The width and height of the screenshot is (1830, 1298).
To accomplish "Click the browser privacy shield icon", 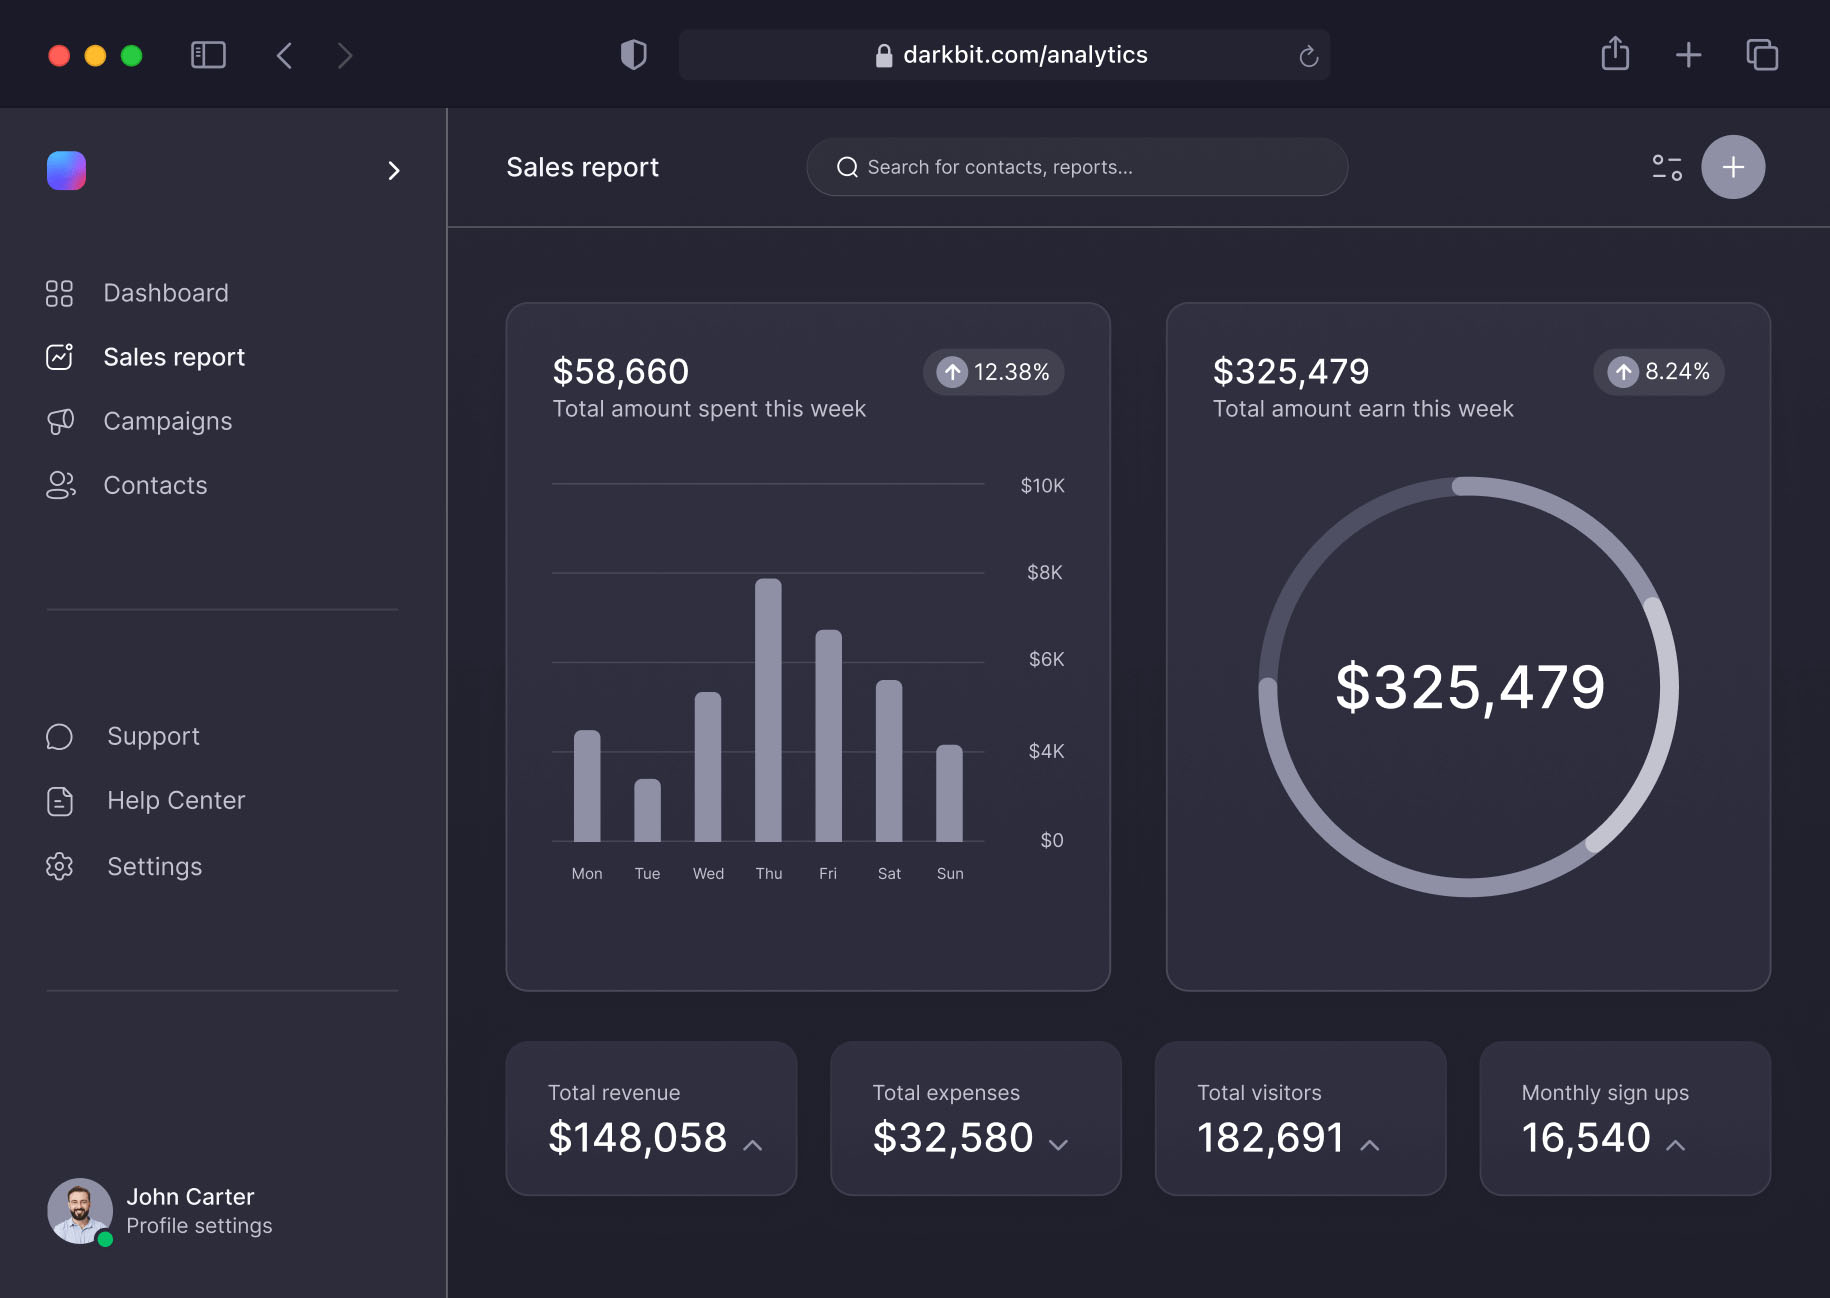I will [633, 55].
